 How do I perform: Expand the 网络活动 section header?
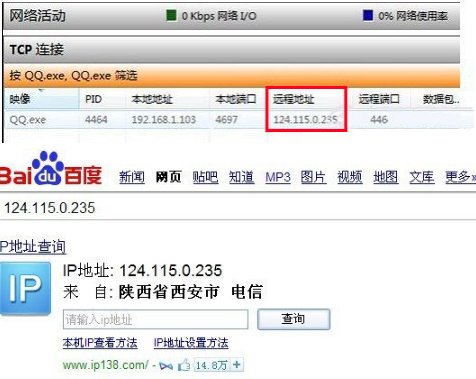pos(232,16)
